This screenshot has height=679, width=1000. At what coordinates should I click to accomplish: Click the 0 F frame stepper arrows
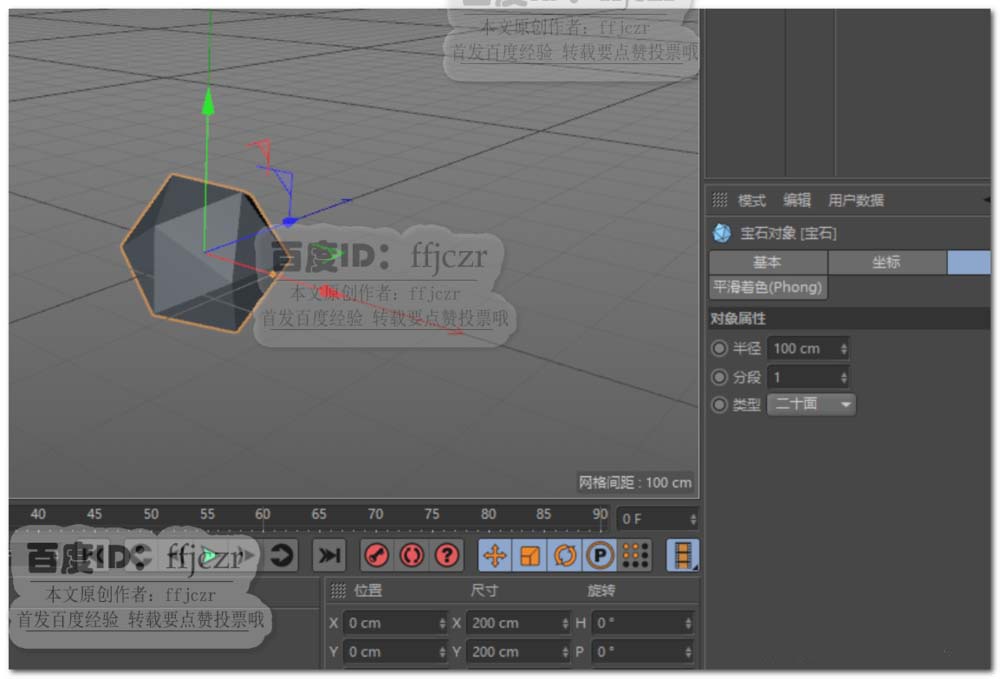[x=693, y=519]
